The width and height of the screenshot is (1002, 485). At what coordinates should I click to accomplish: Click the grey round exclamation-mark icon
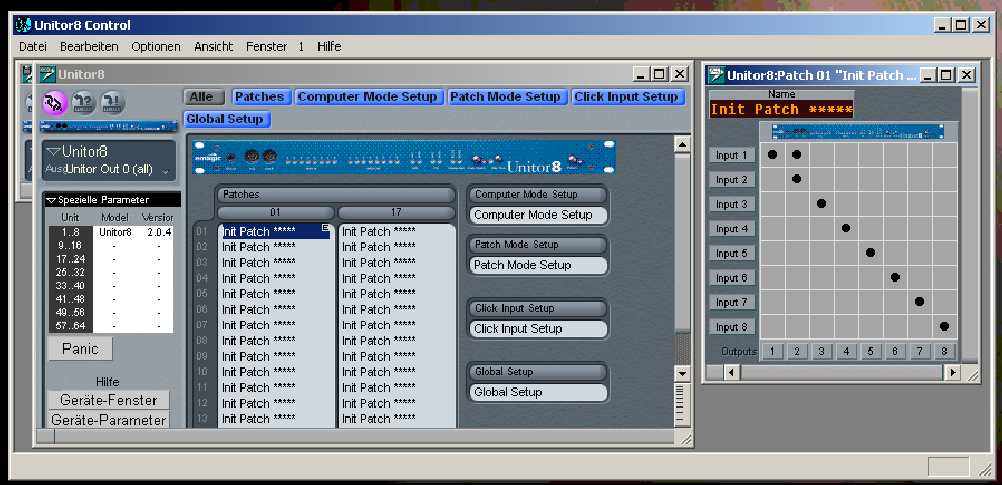click(111, 102)
